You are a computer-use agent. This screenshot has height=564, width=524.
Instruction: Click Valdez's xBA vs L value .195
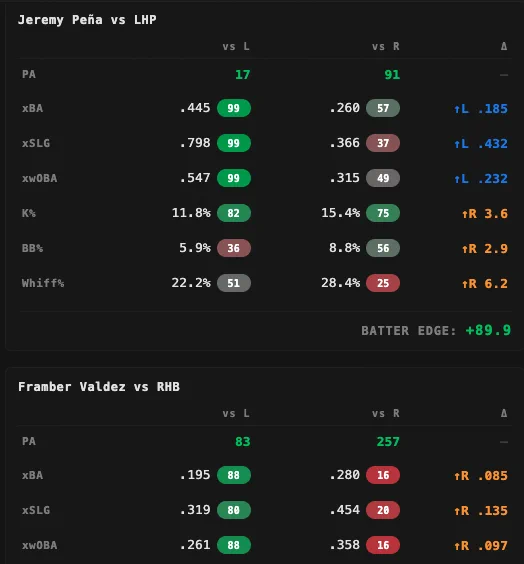click(x=195, y=475)
